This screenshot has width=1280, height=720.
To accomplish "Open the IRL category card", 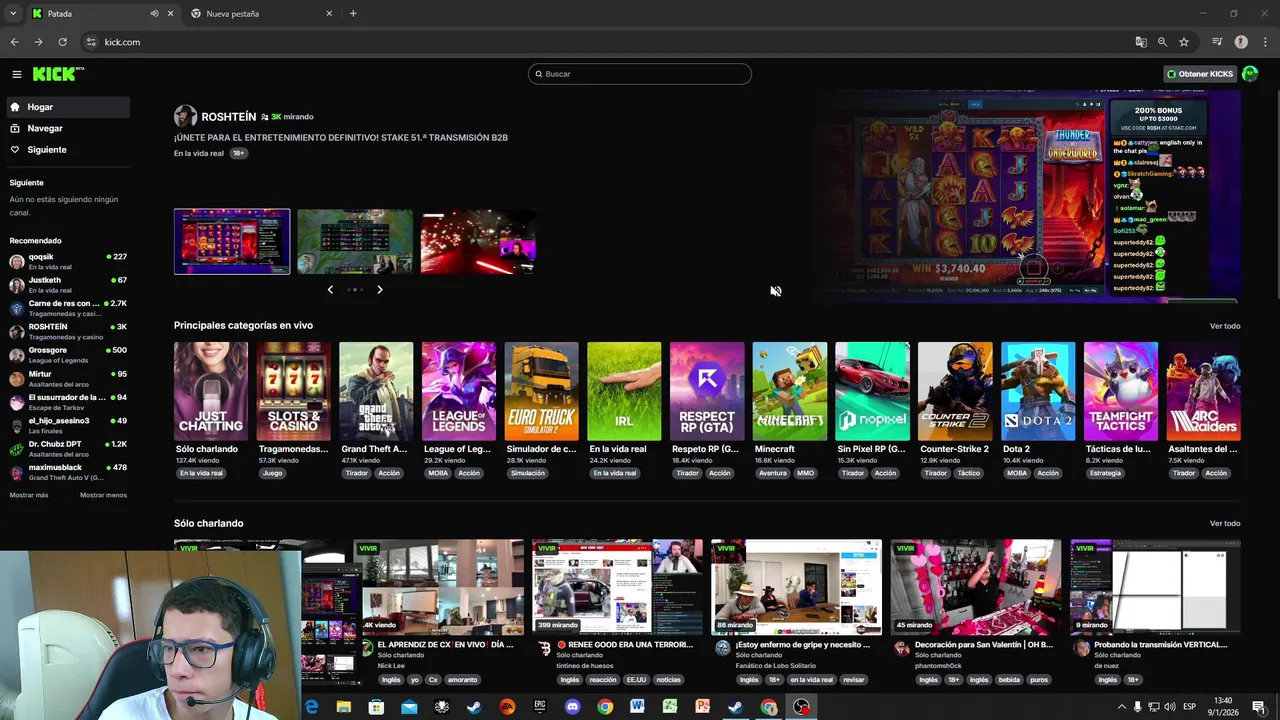I will coord(624,391).
